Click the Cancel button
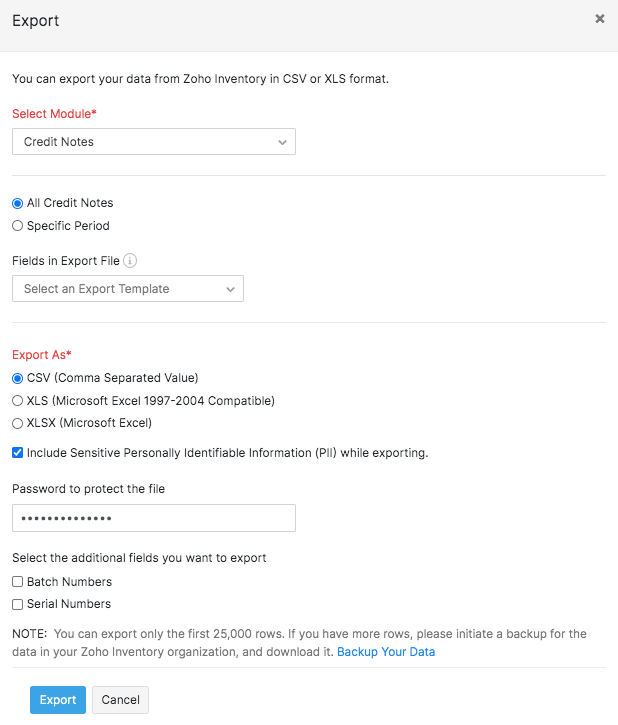618x725 pixels. click(120, 700)
